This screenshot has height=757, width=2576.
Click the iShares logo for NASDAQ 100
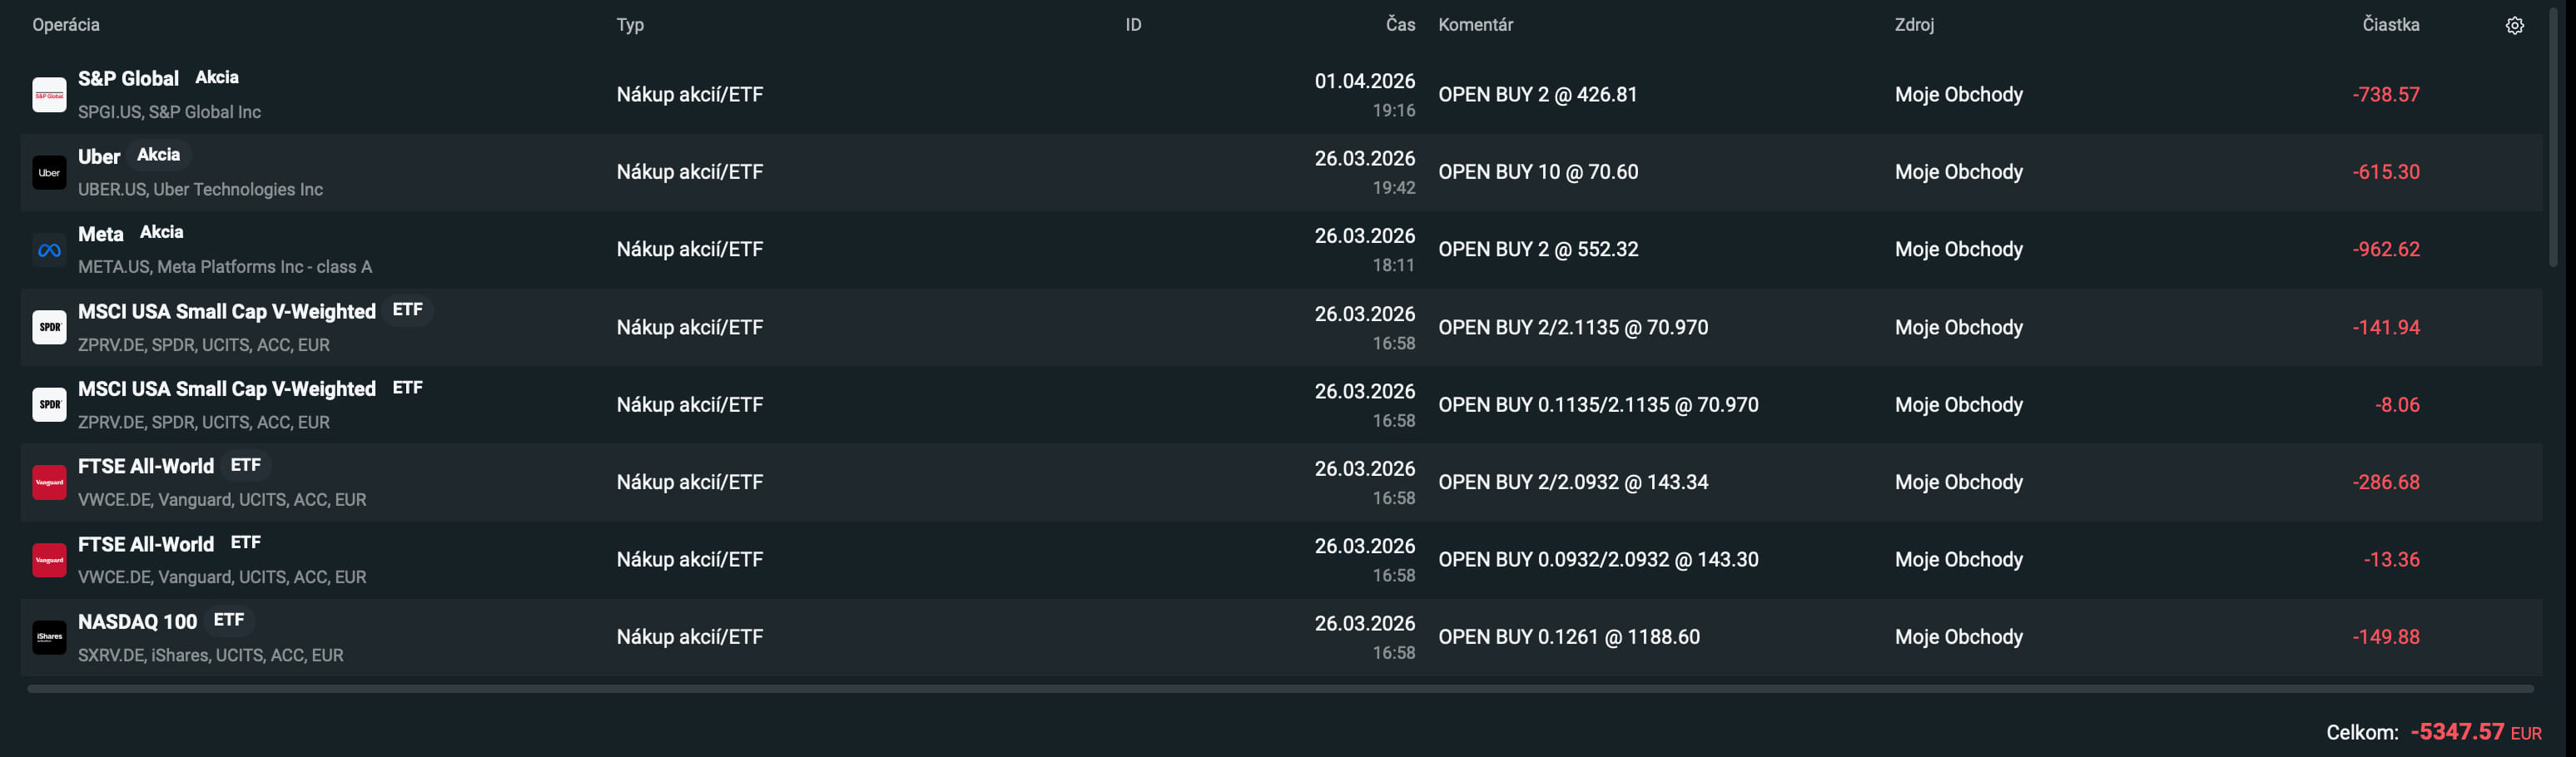pos(49,637)
